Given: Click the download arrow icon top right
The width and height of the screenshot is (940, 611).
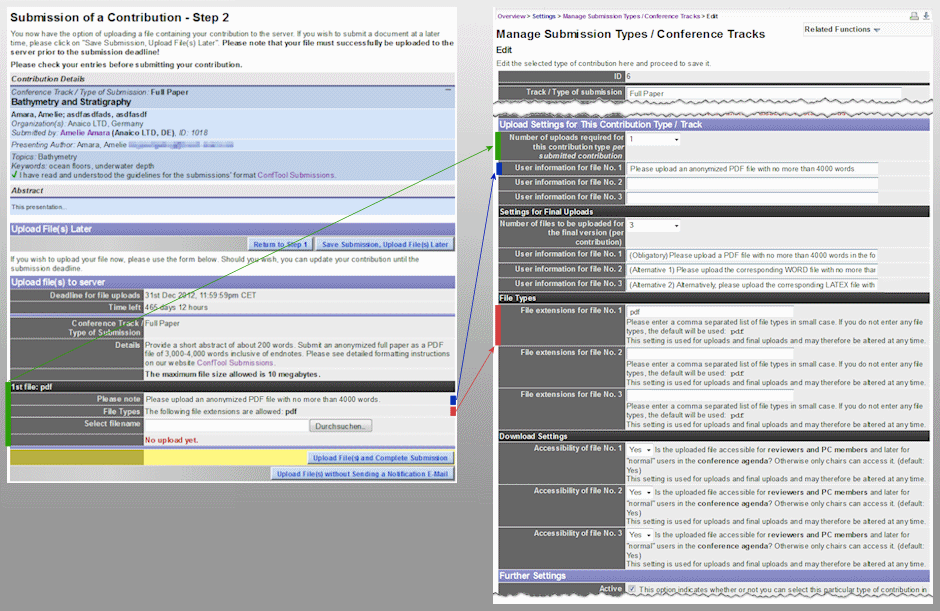Looking at the screenshot, I should point(926,16).
